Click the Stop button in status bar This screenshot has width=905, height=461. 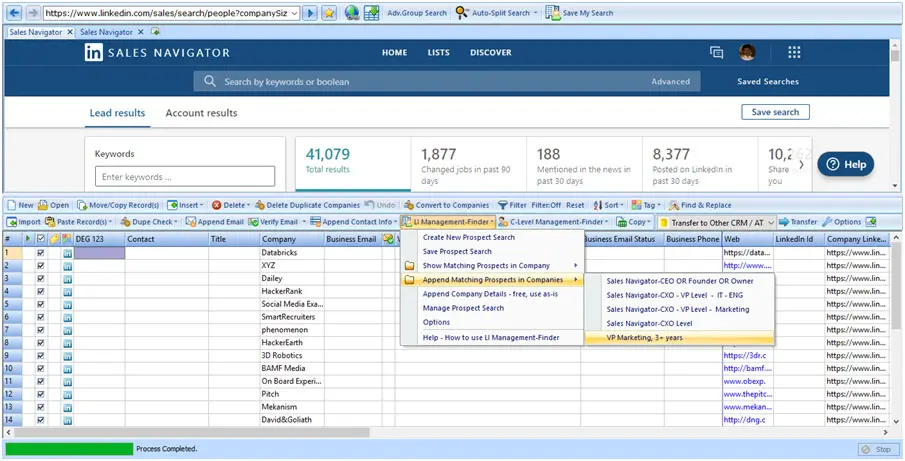click(x=879, y=449)
